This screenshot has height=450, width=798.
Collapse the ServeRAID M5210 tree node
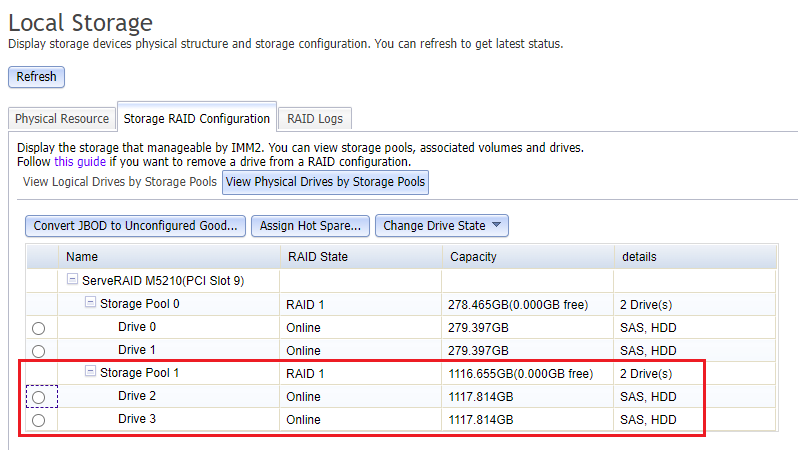tap(73, 280)
